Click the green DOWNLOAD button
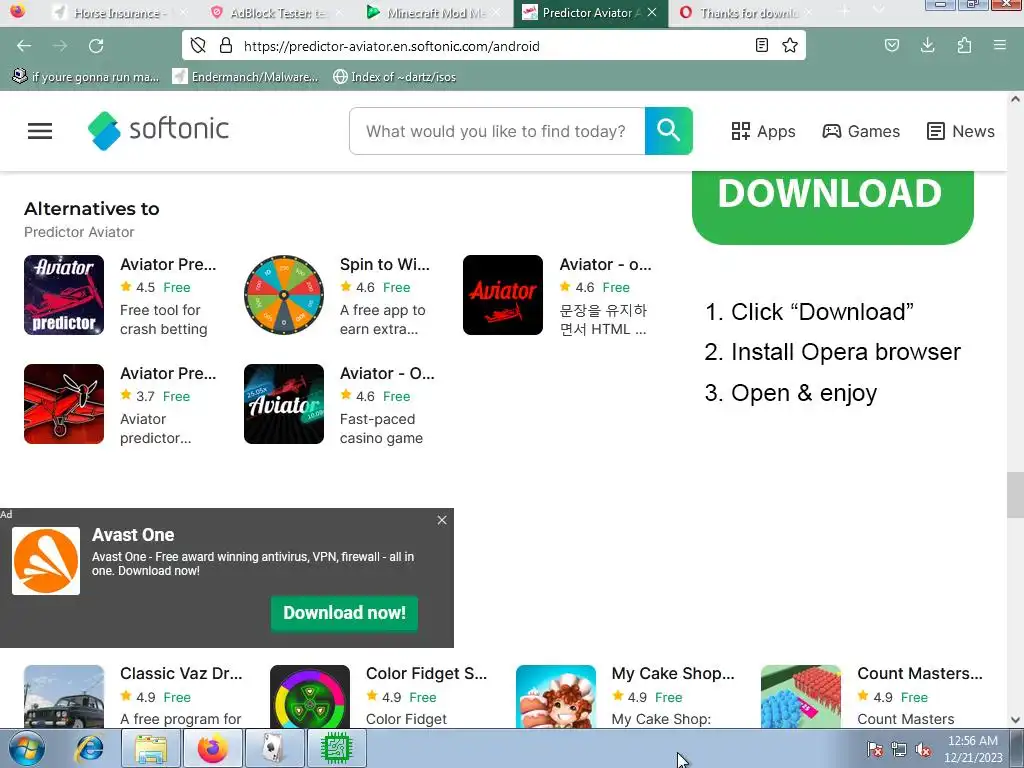The image size is (1024, 768). [x=833, y=207]
